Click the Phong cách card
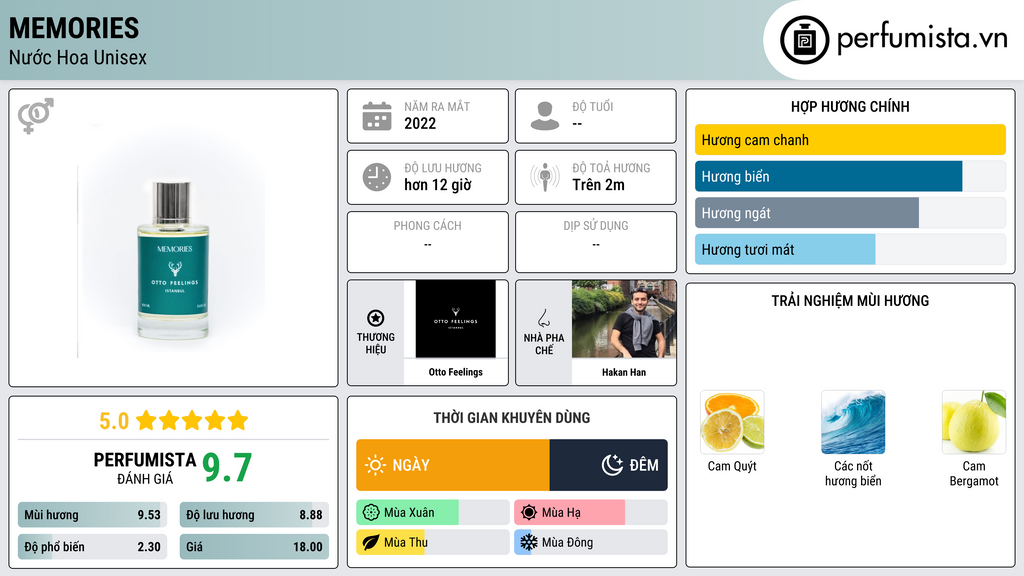This screenshot has height=576, width=1024. click(428, 242)
